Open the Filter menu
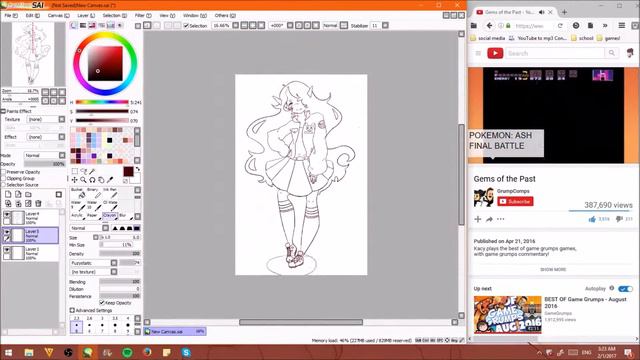 coord(143,16)
